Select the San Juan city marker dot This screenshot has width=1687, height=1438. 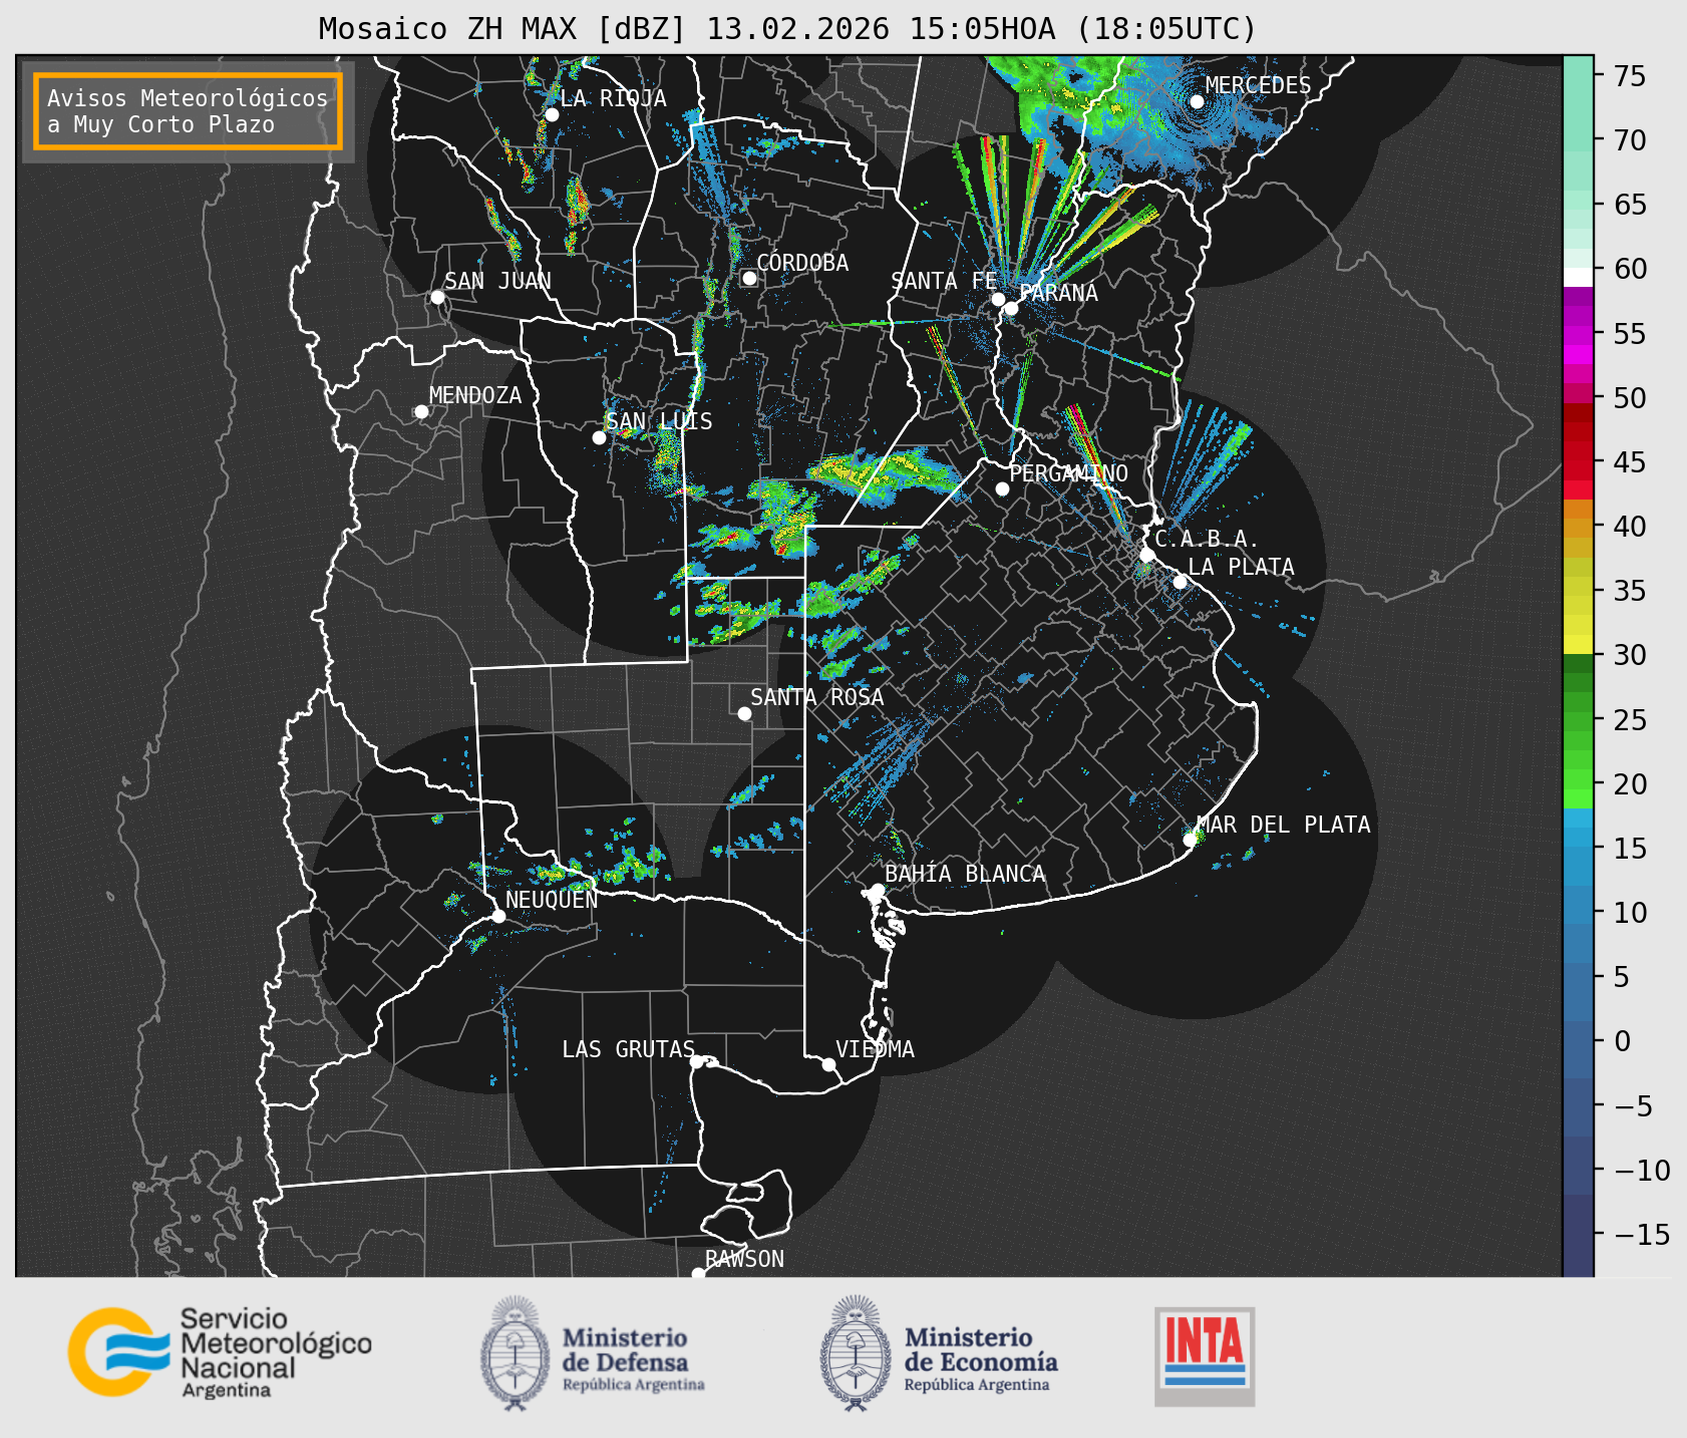tap(437, 297)
